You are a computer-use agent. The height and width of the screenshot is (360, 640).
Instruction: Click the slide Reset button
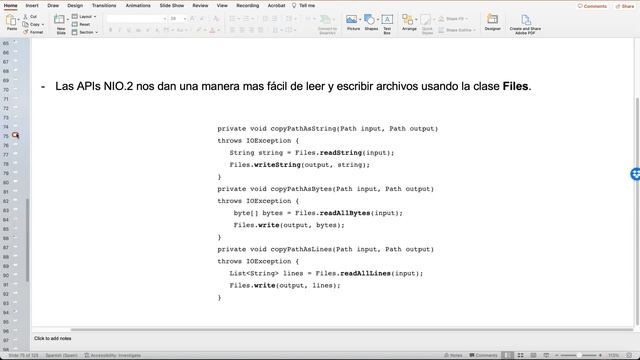coord(81,24)
